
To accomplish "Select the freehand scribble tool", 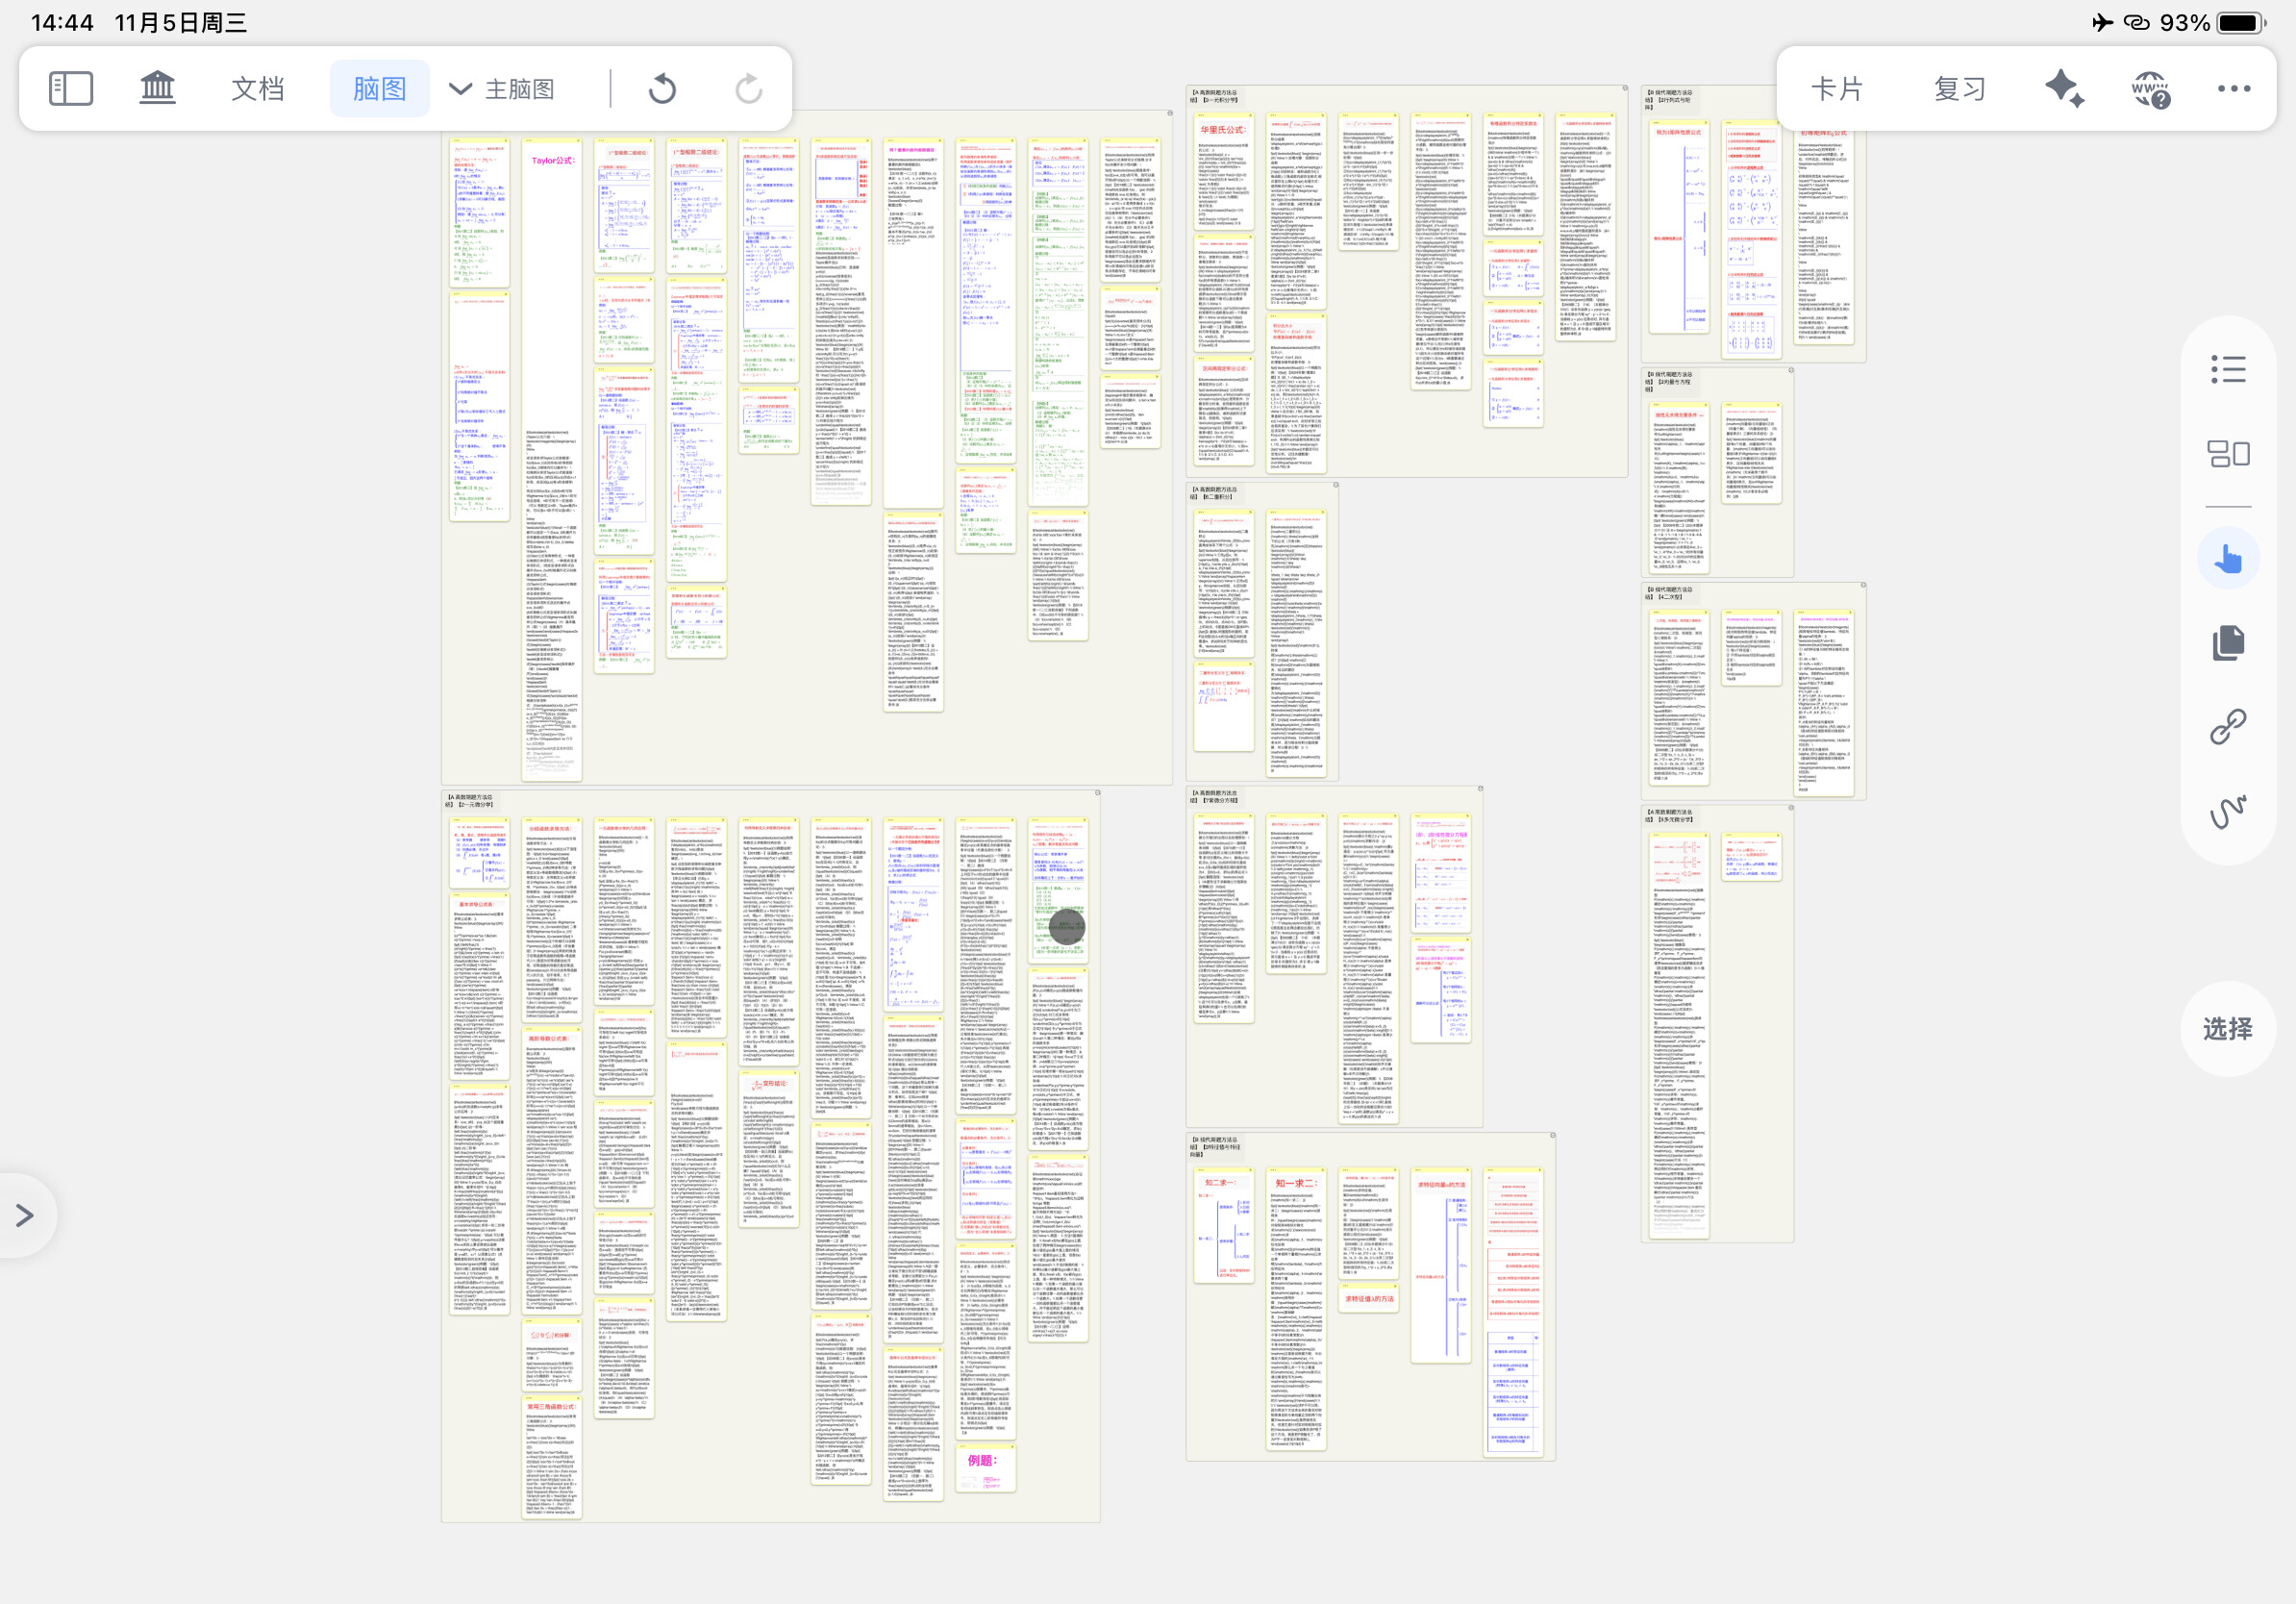I will 2228,811.
